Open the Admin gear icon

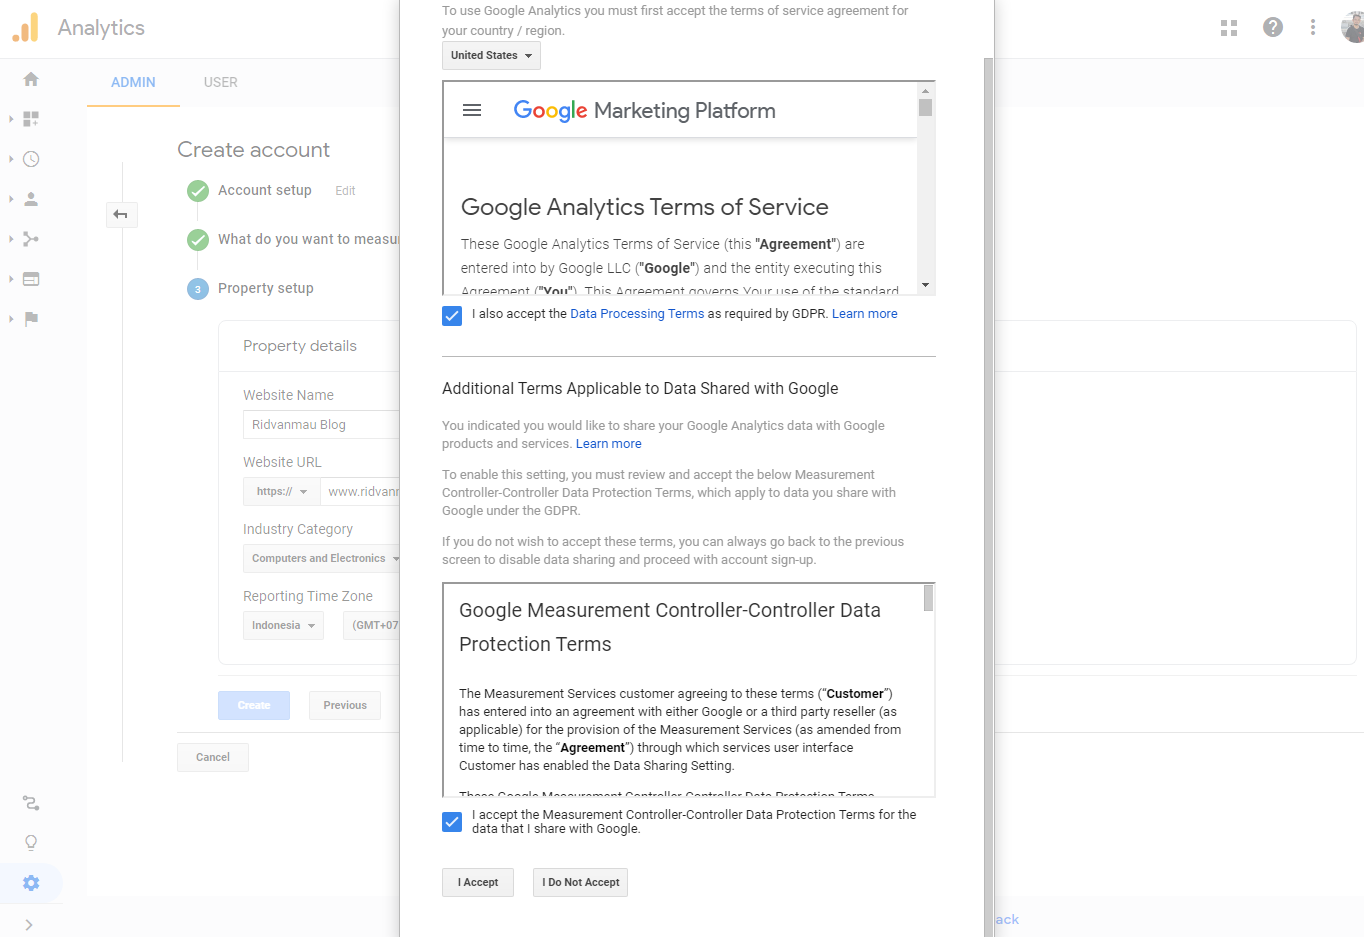(x=31, y=883)
